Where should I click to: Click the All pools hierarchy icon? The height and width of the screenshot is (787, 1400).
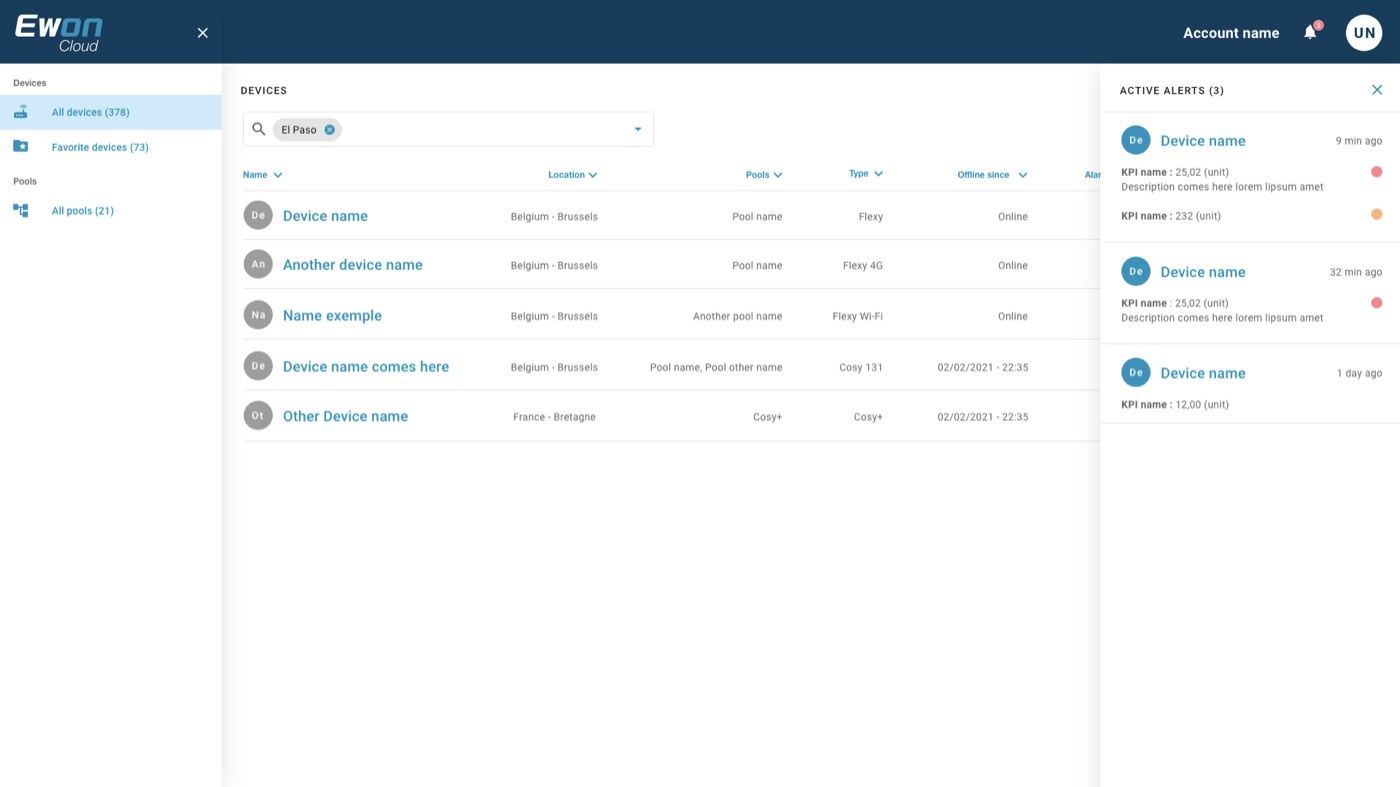[x=20, y=210]
